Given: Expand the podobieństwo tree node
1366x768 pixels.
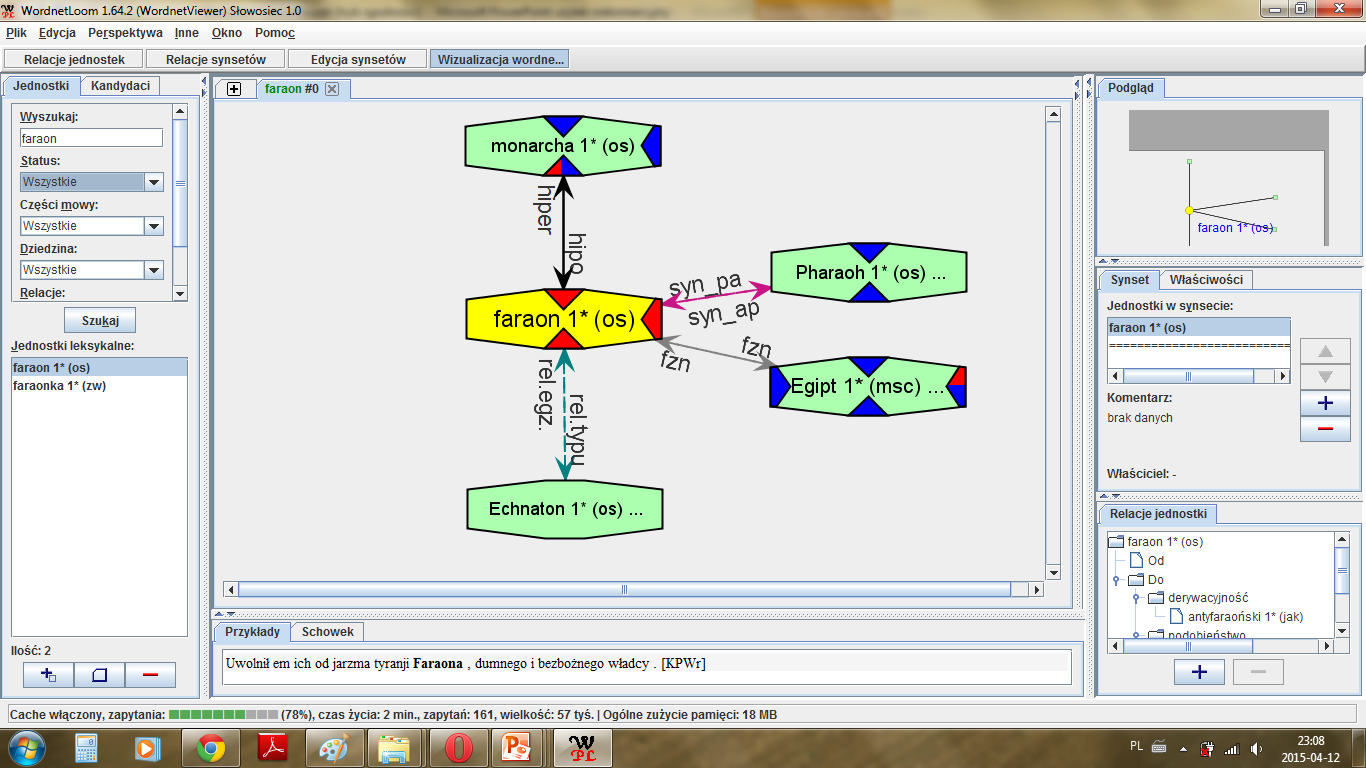Looking at the screenshot, I should click(x=1136, y=634).
